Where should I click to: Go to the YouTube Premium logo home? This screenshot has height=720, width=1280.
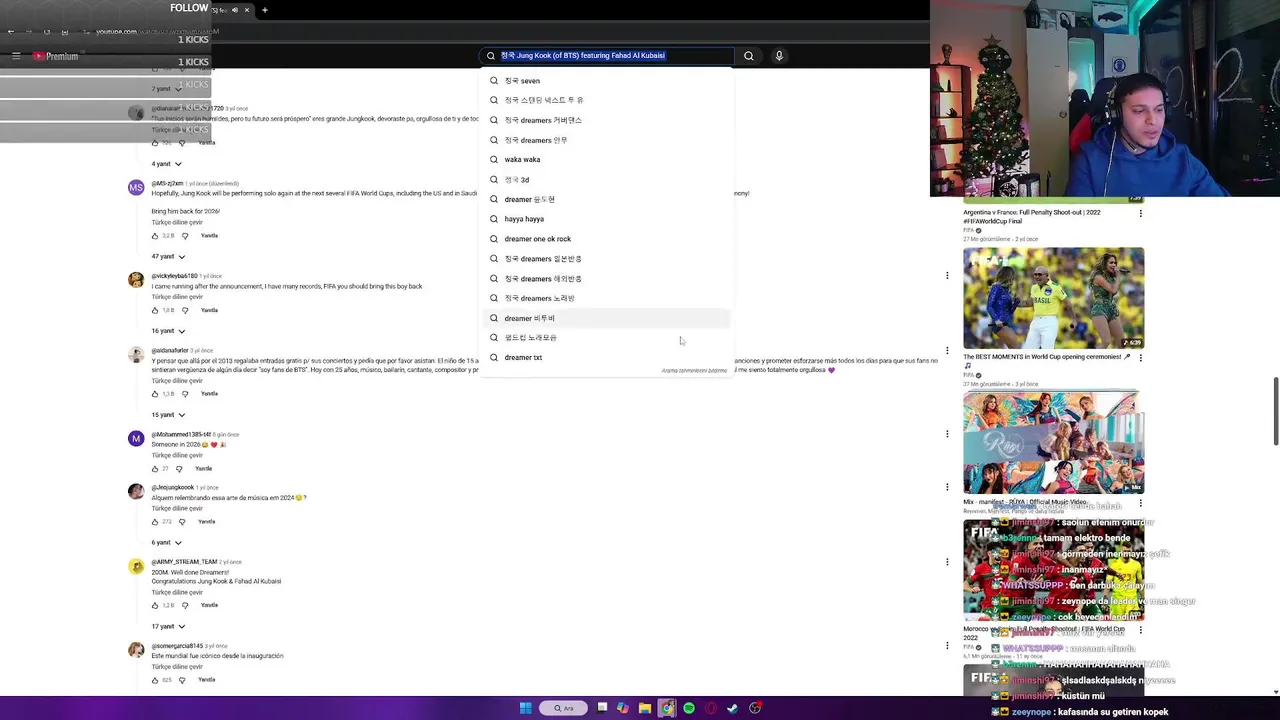pos(56,56)
